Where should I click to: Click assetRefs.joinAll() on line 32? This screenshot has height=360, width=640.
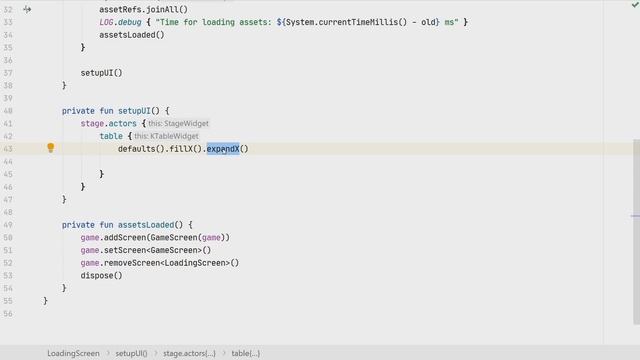(x=143, y=9)
